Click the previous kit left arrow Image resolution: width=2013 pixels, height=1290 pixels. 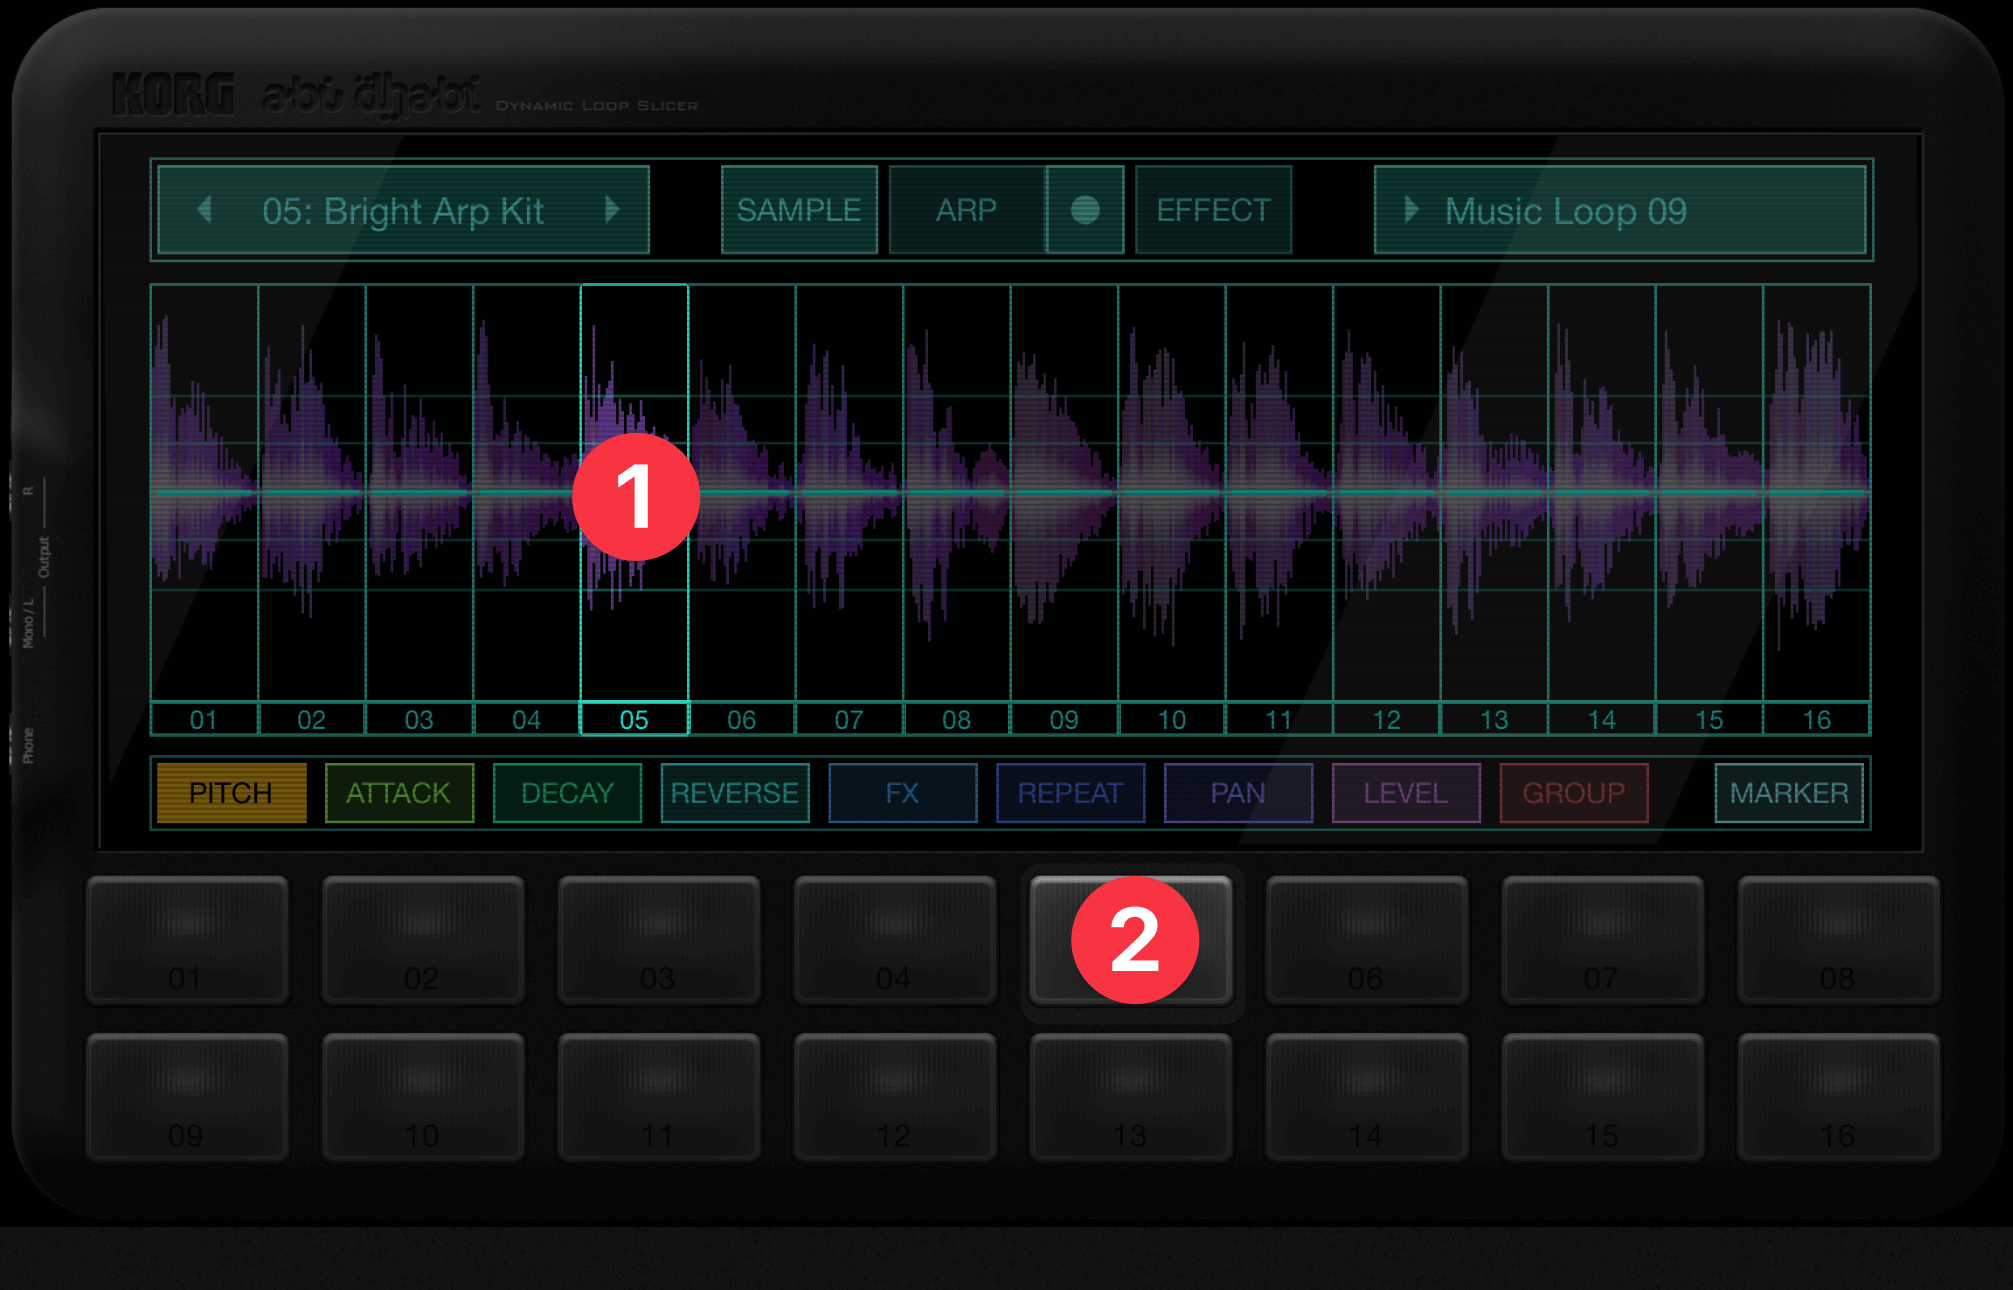tap(205, 210)
